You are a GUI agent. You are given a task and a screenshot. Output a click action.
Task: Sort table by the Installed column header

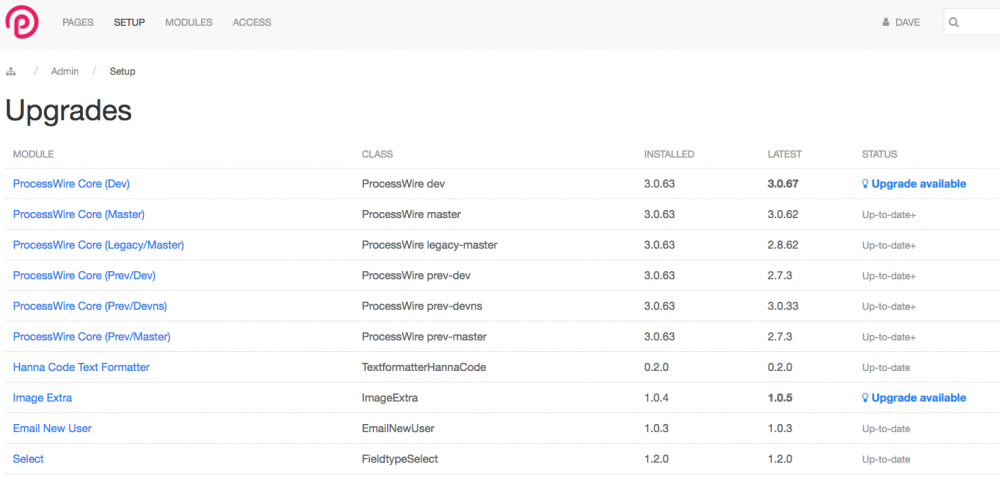click(x=668, y=154)
